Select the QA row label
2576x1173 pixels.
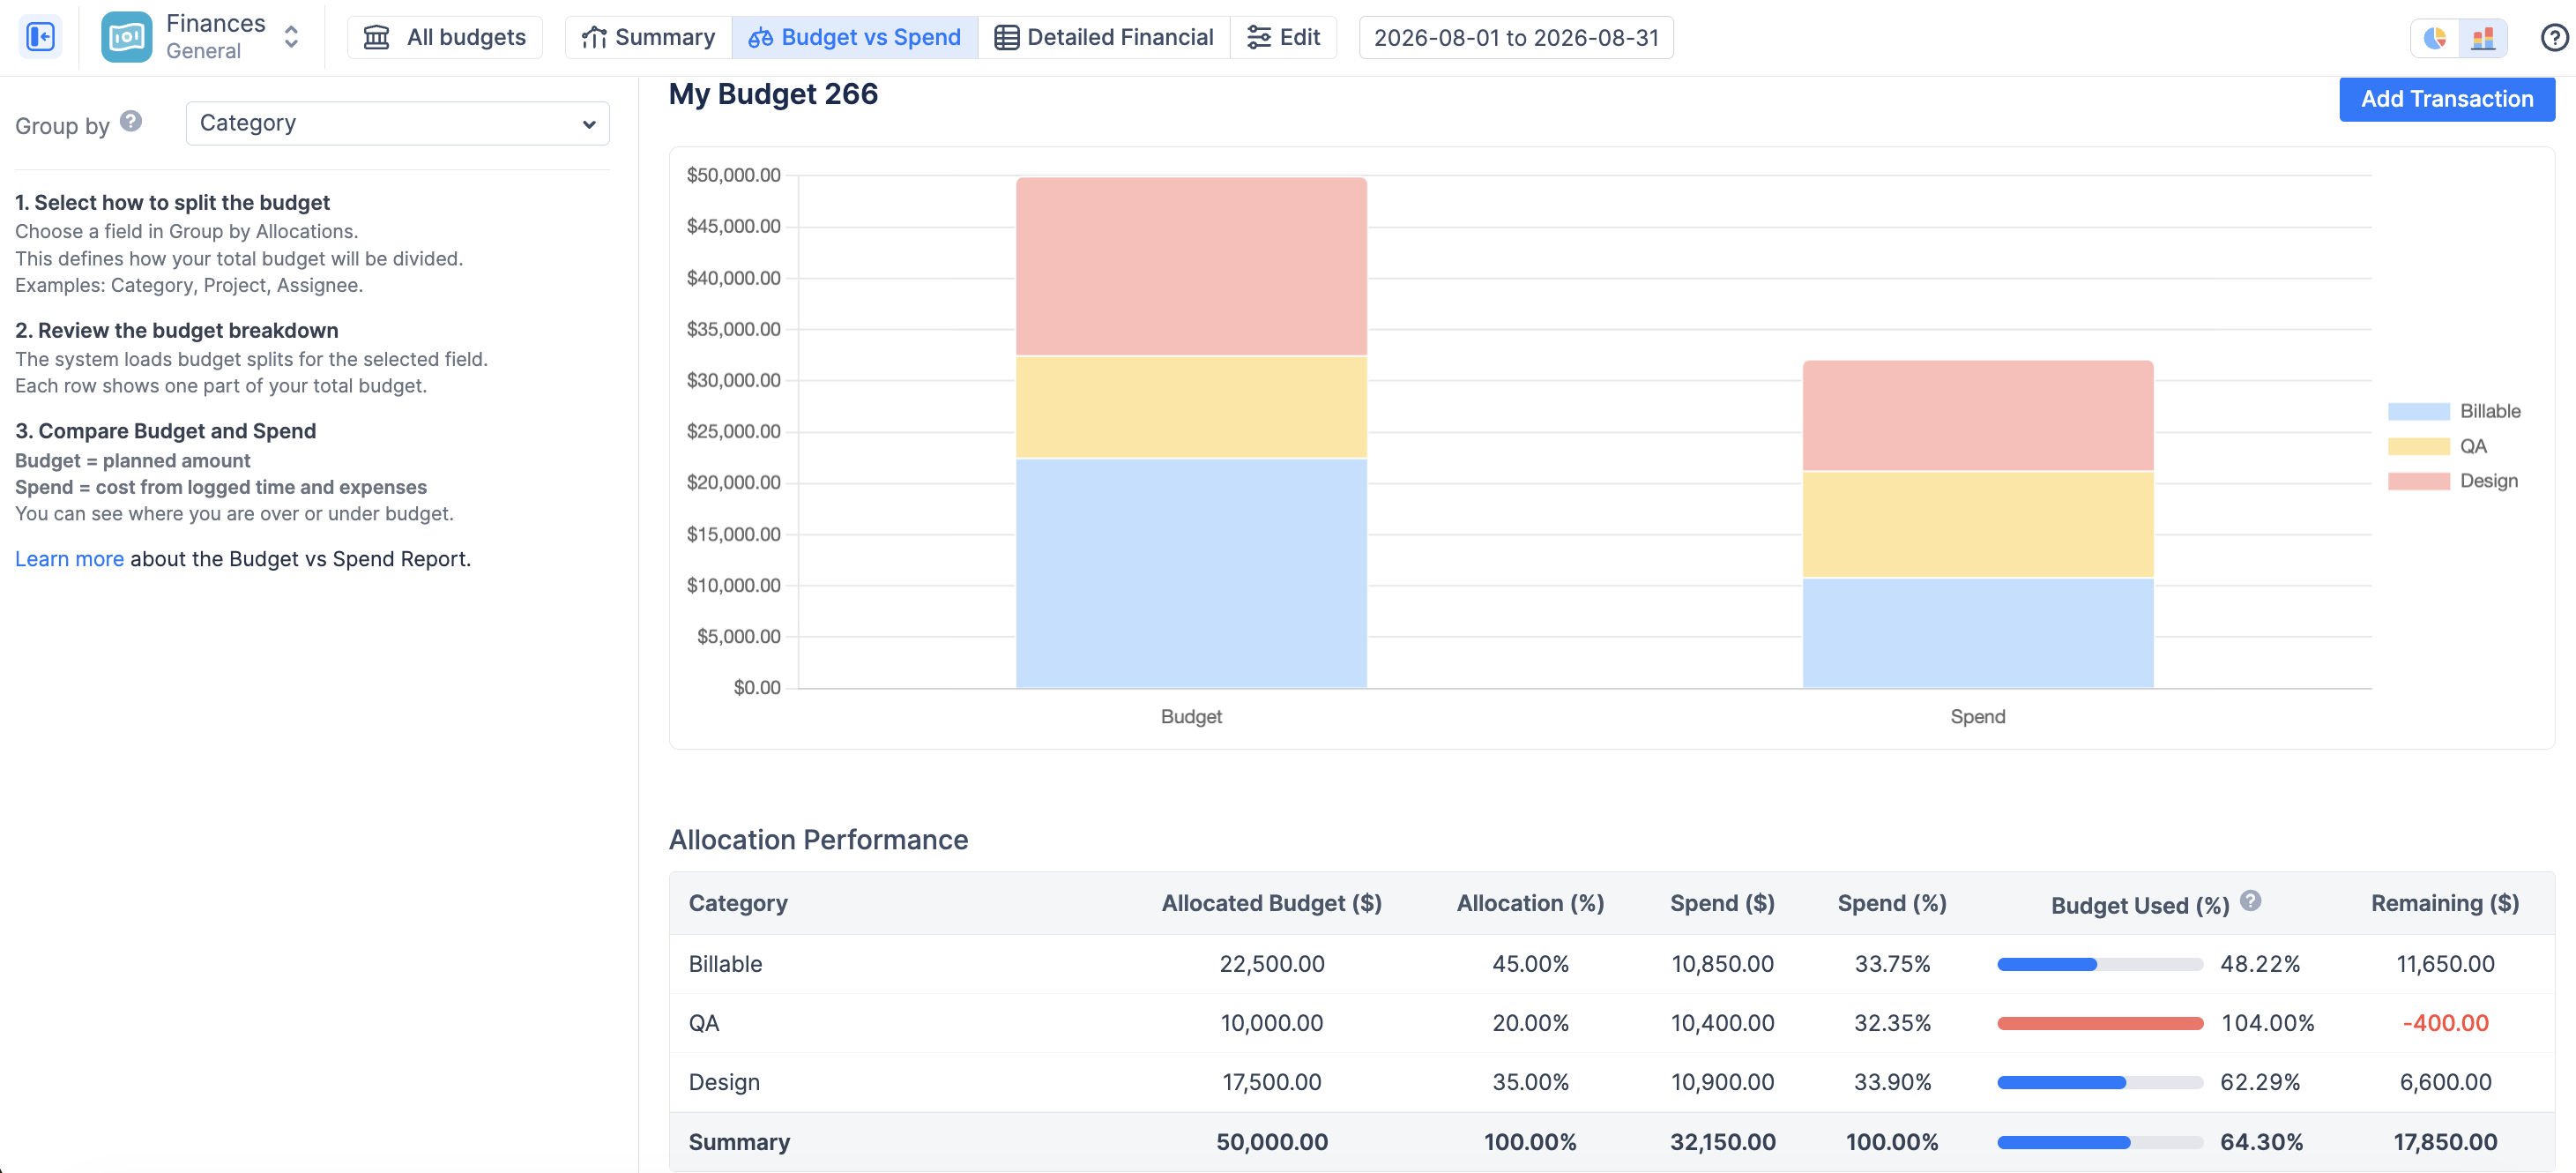click(x=704, y=1023)
